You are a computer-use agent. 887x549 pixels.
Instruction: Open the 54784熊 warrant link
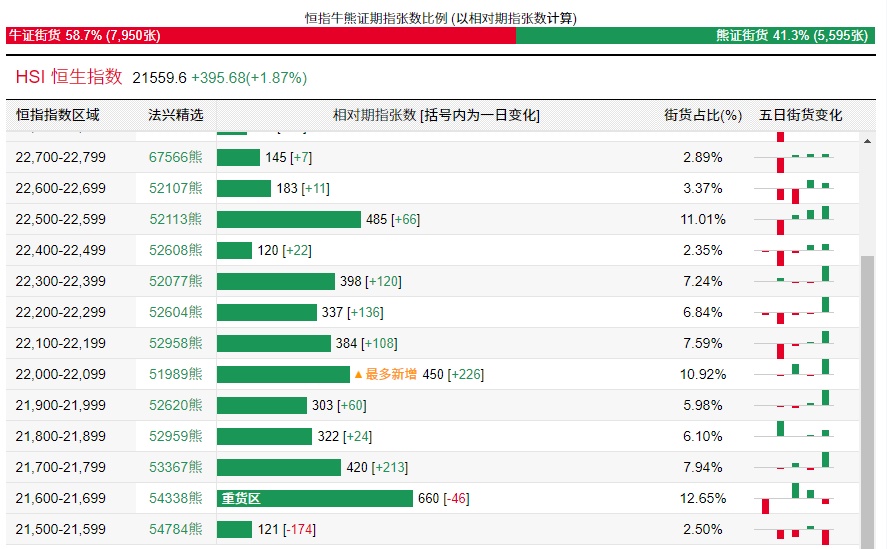175,529
